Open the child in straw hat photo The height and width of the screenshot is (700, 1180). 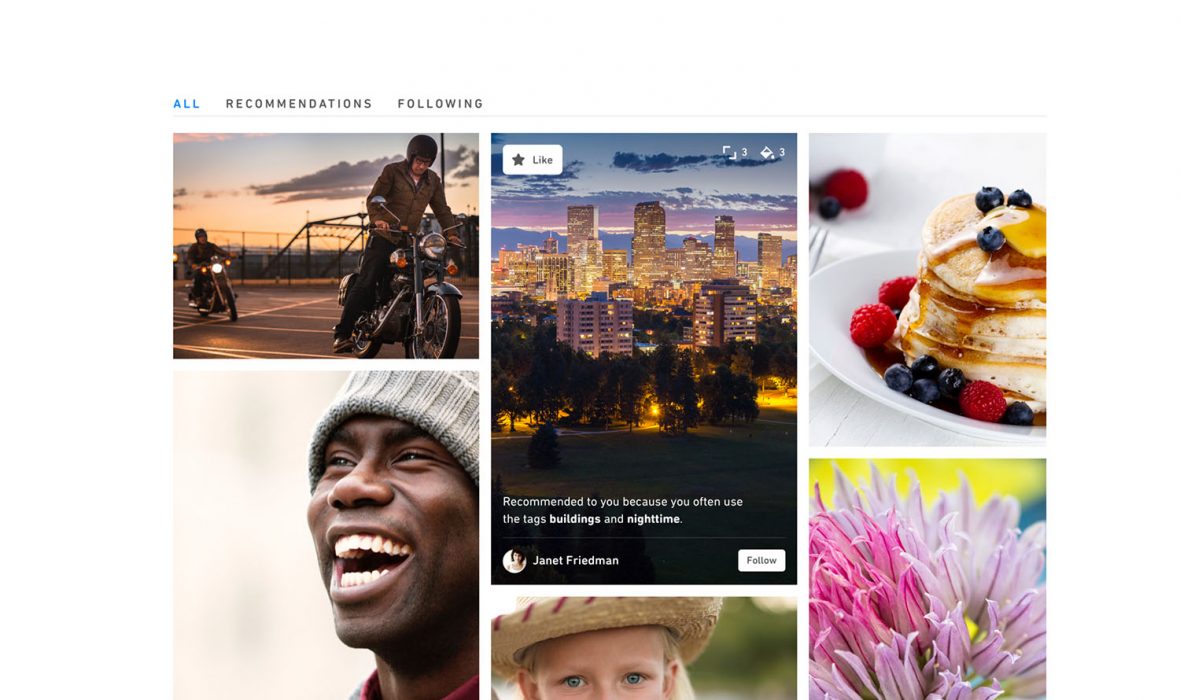tap(643, 648)
